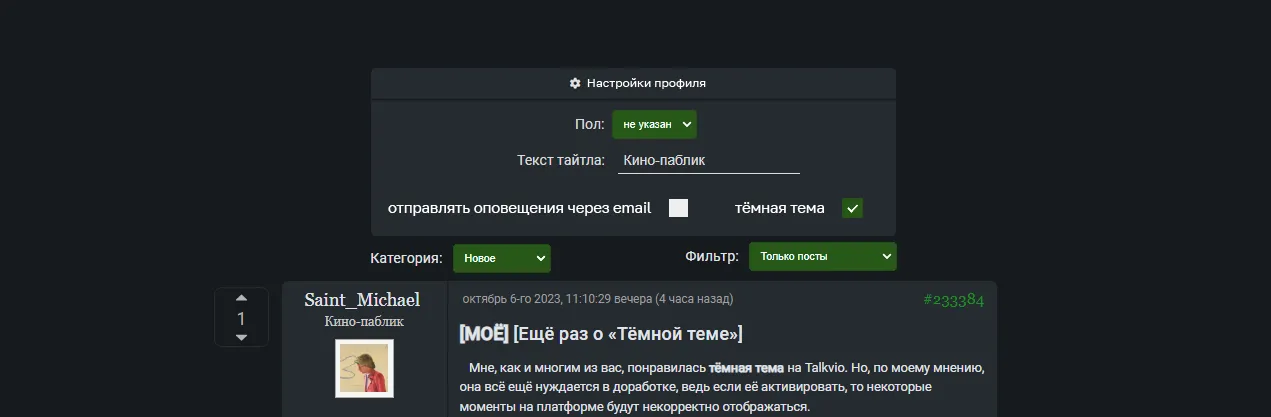Enable отправлять оповещения через email checkbox
Image resolution: width=1271 pixels, height=417 pixels.
pos(678,208)
